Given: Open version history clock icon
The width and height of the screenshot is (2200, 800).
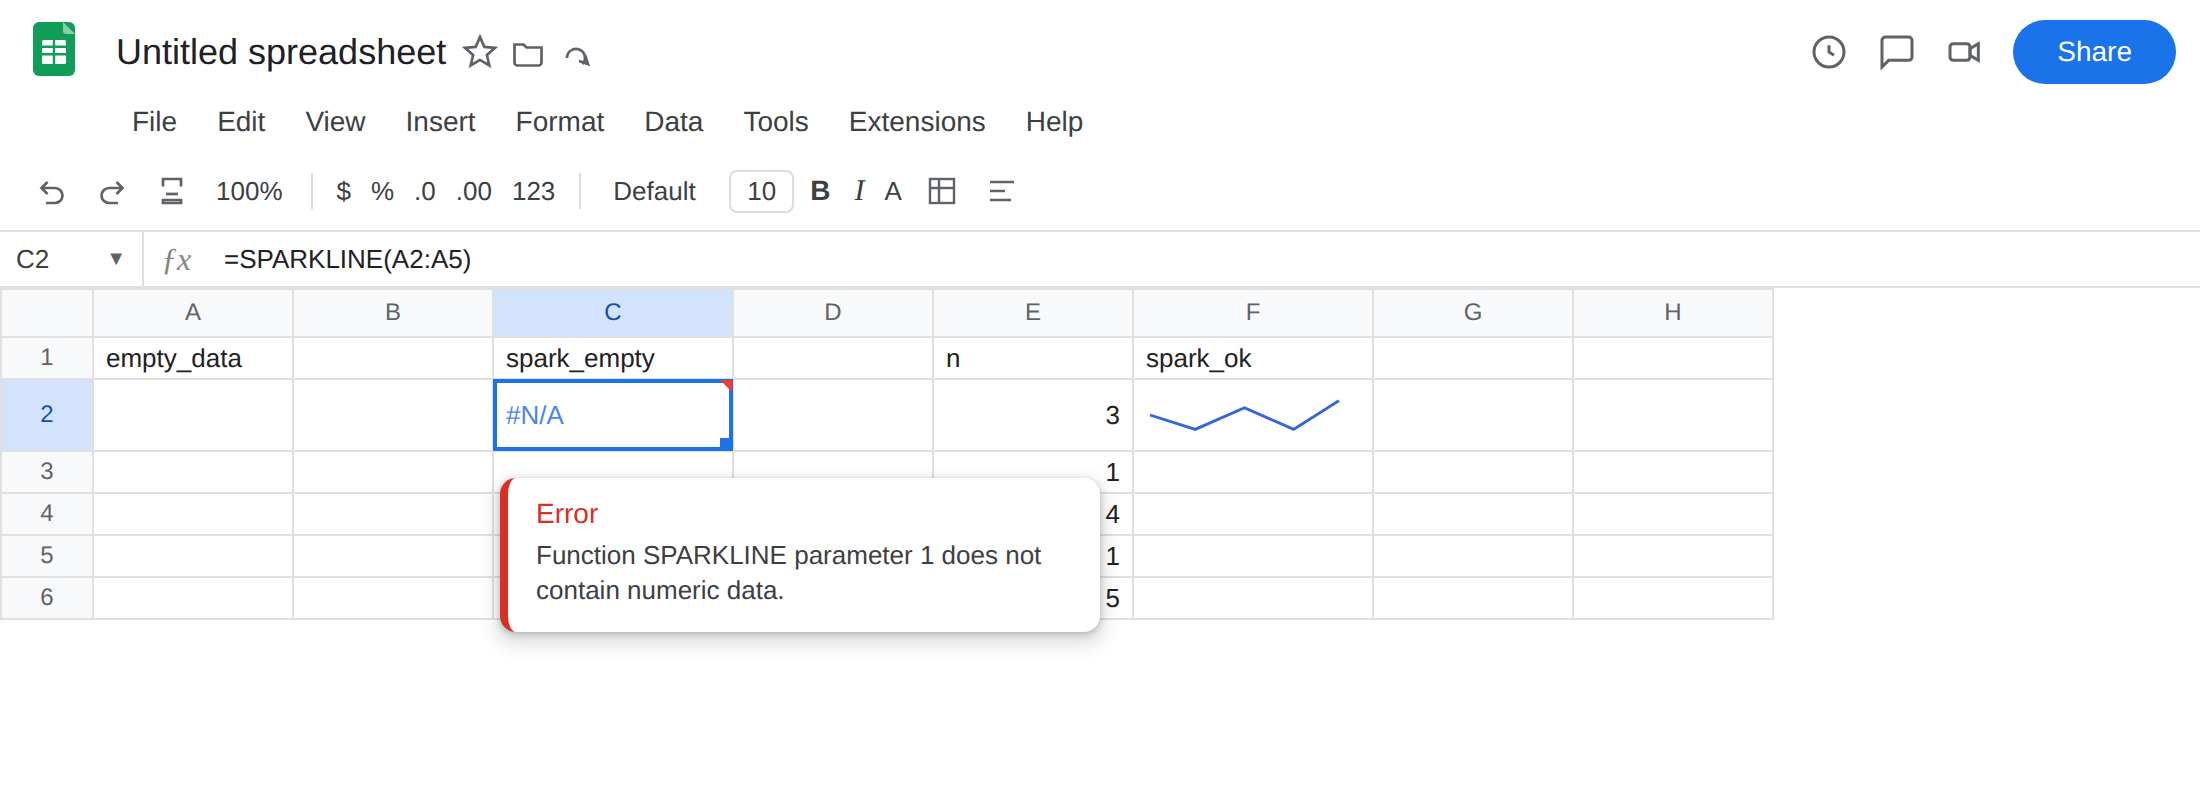Looking at the screenshot, I should click(1829, 52).
